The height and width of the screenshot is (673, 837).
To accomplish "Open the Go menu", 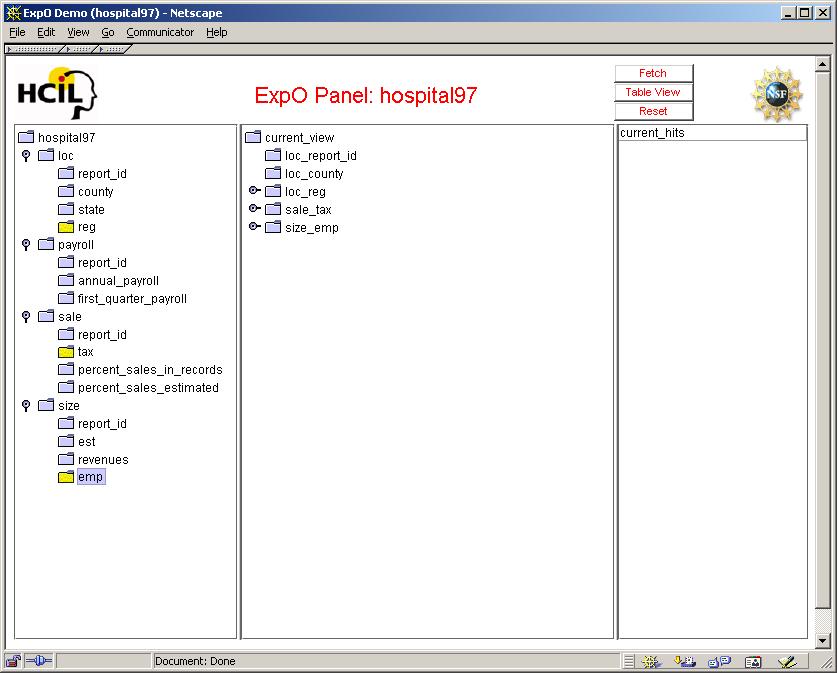I will tap(108, 32).
